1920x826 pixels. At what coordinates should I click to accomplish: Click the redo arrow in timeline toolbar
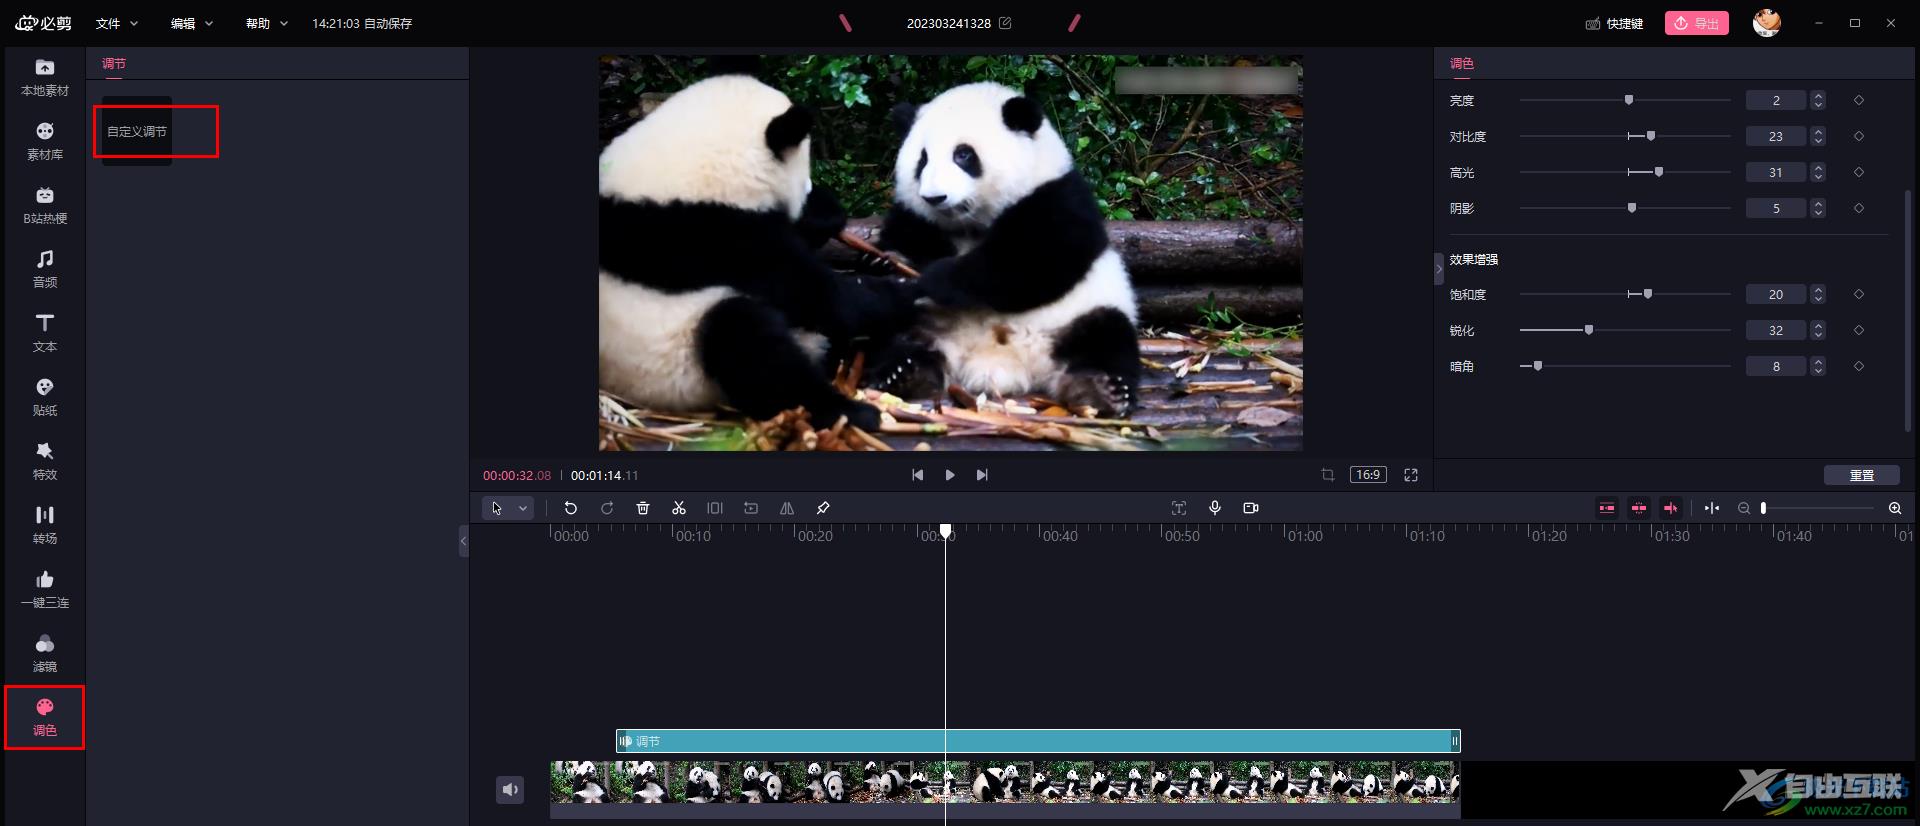point(607,508)
